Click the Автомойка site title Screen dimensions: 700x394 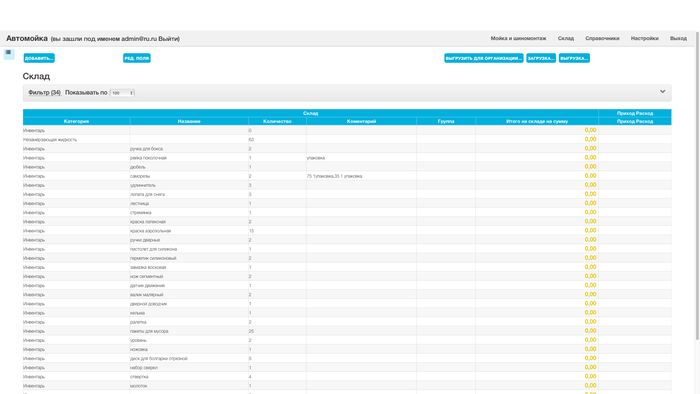27,38
